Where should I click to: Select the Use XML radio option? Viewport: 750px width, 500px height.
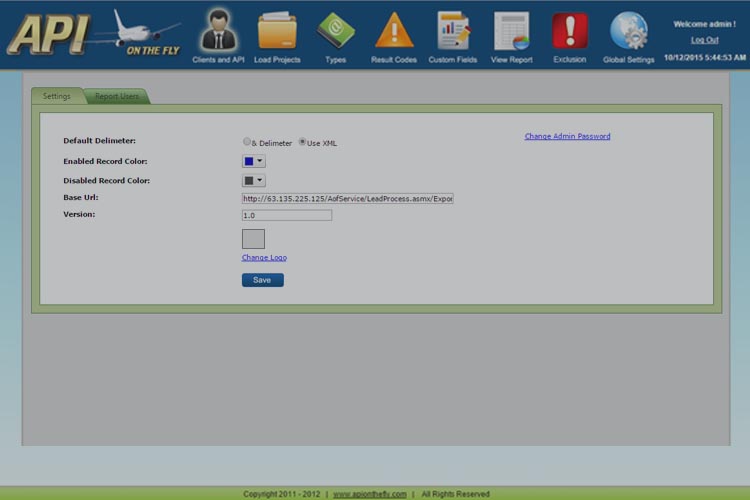coord(302,142)
